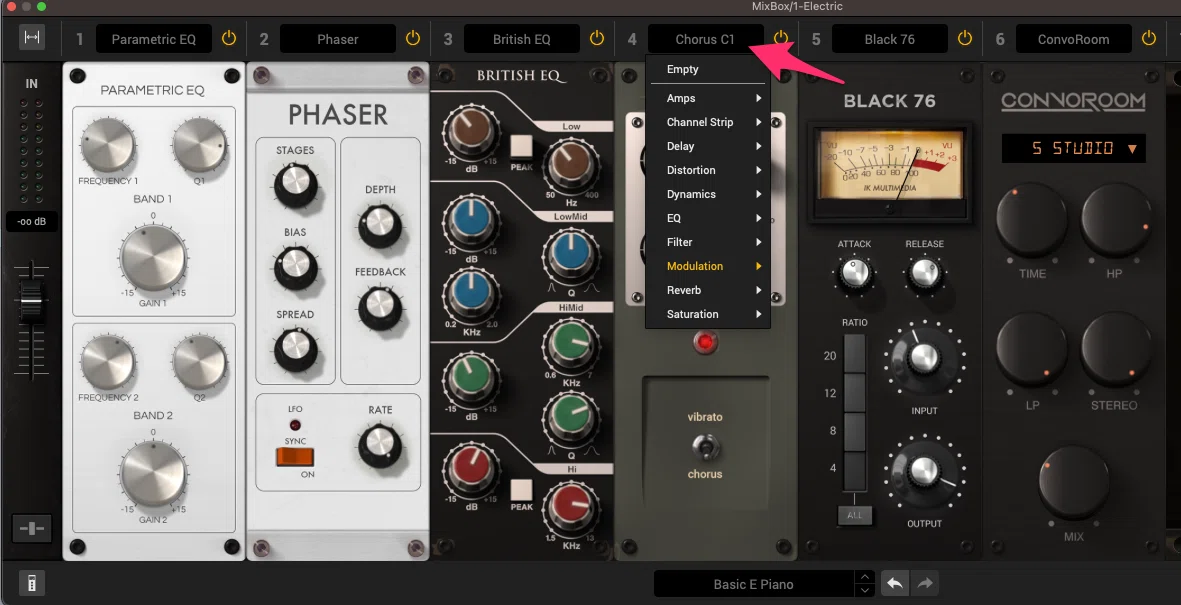This screenshot has width=1181, height=605.
Task: Click the Black 76 ATTACK knob
Action: tap(854, 273)
